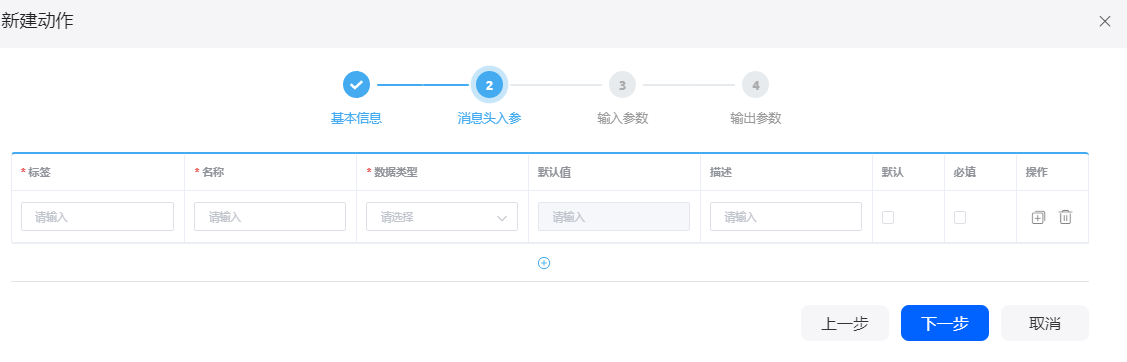The image size is (1127, 362).
Task: Focus the 名称 input field
Action: click(x=270, y=217)
